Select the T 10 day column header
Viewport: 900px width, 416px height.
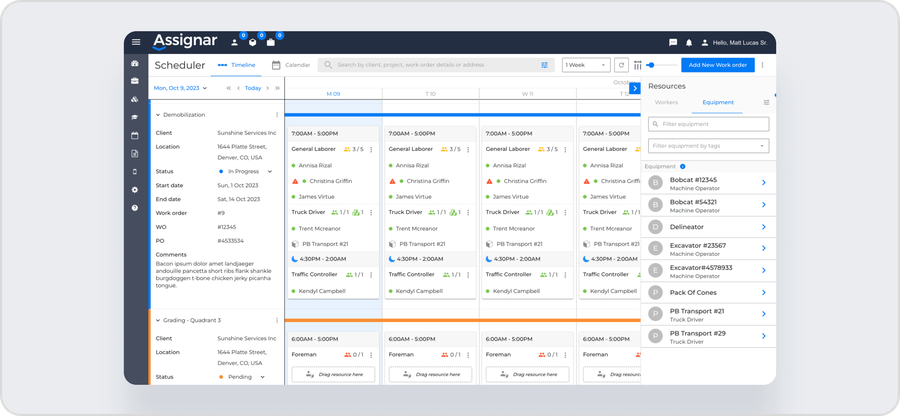(430, 94)
